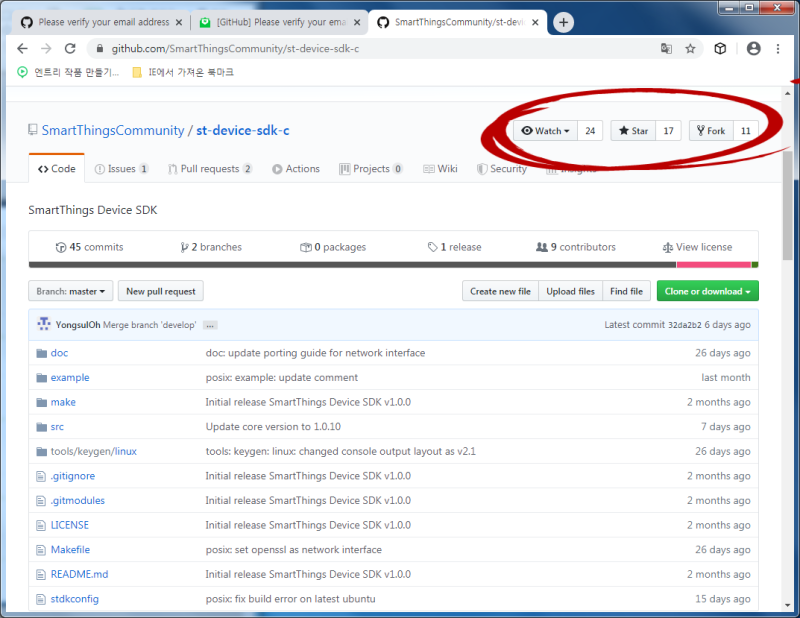Viewport: 800px width, 618px height.
Task: Click the New pull request button
Action: (x=161, y=291)
